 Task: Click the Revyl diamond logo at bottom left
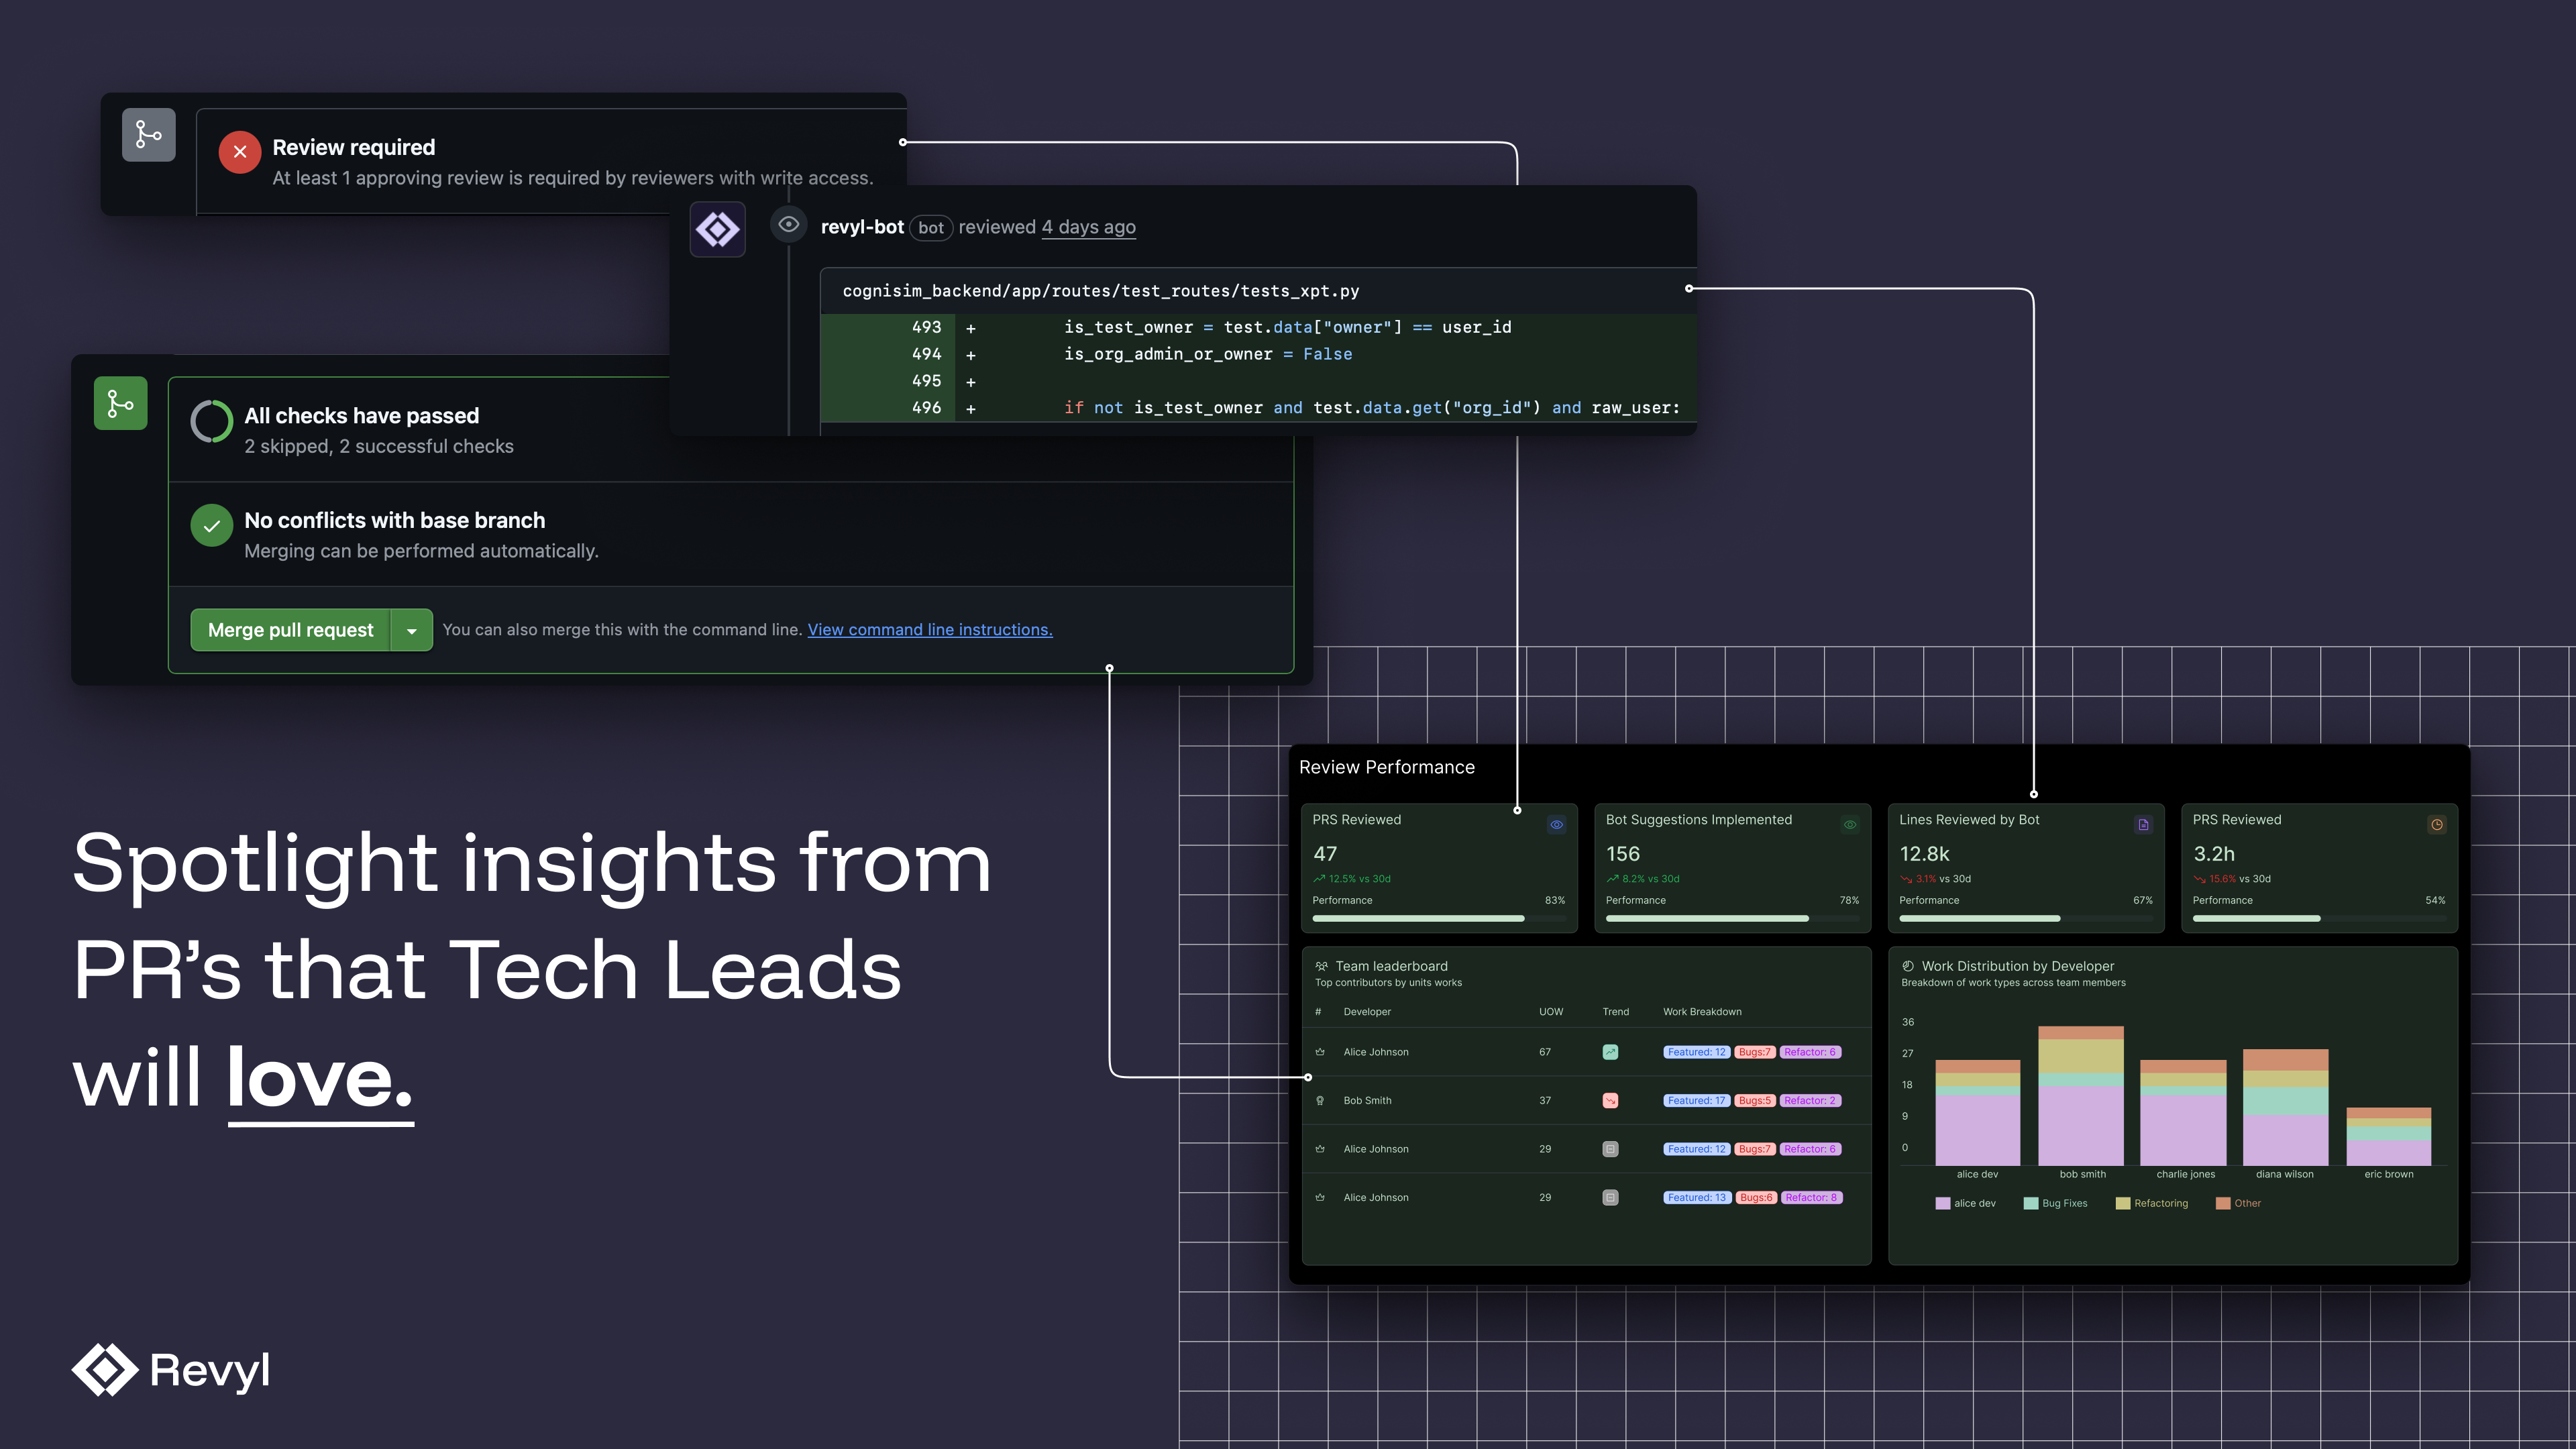tap(105, 1369)
